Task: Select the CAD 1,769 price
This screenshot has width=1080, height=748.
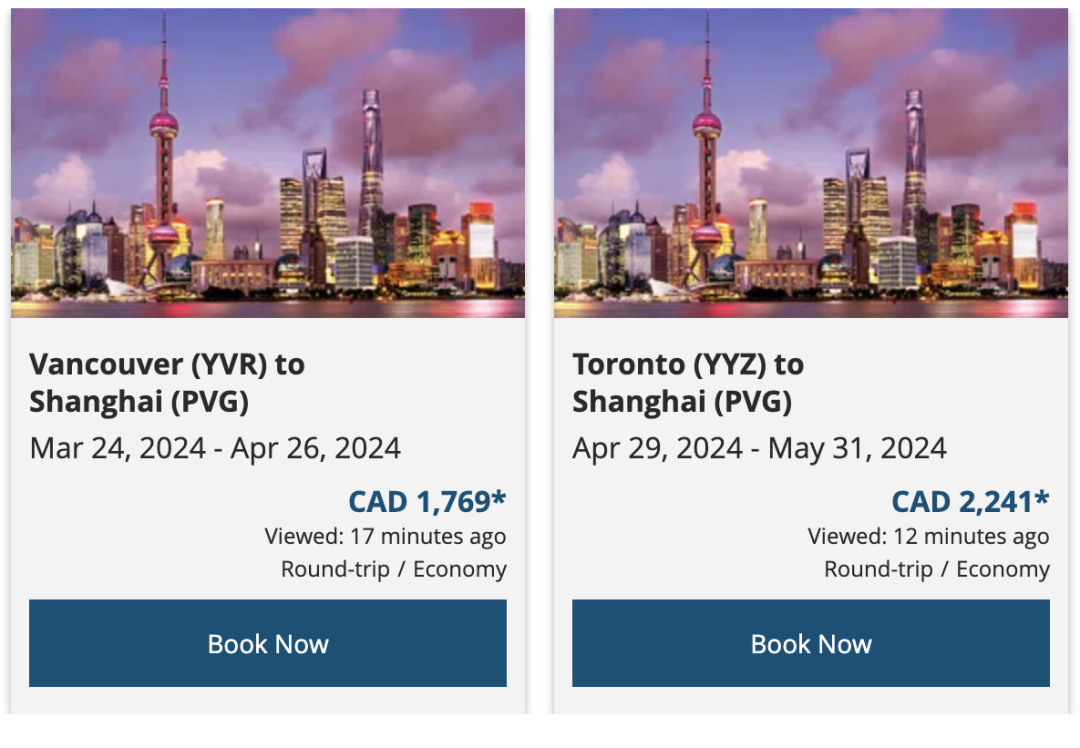Action: tap(419, 501)
